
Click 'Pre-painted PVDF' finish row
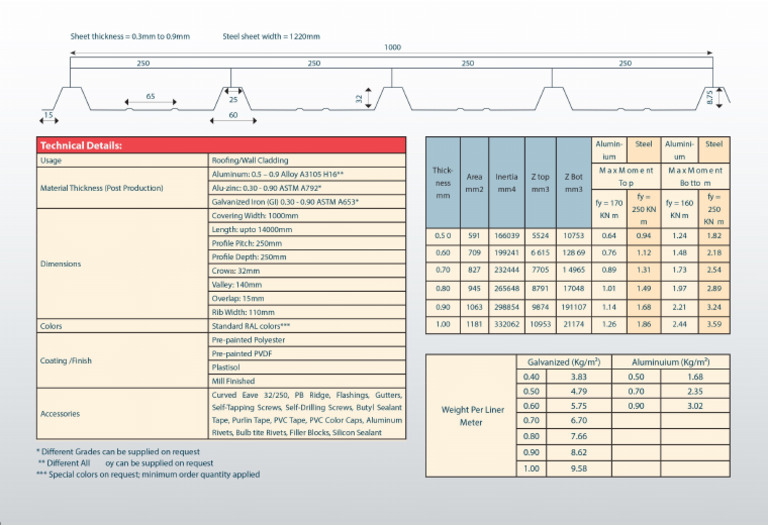[307, 354]
